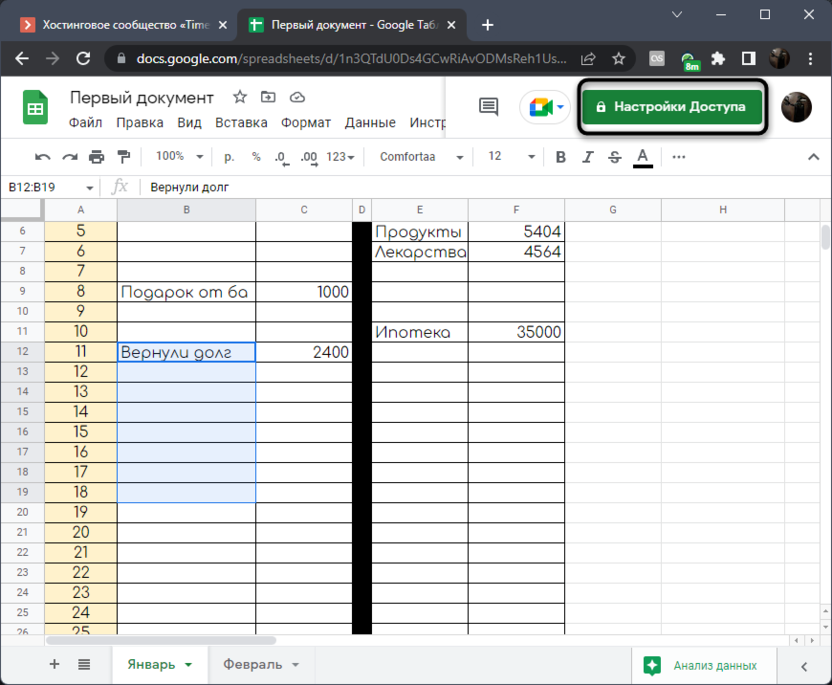Open the all sheets list icon

[84, 665]
